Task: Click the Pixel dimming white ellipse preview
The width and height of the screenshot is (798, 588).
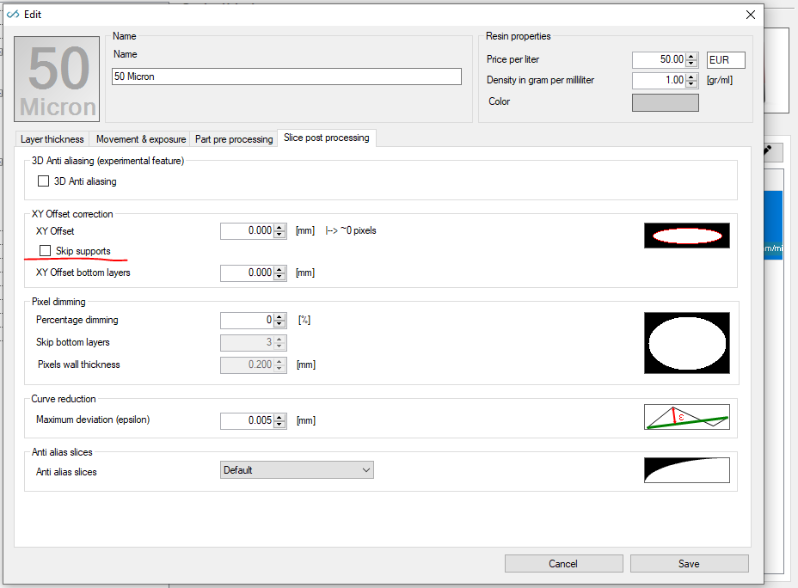Action: [687, 343]
